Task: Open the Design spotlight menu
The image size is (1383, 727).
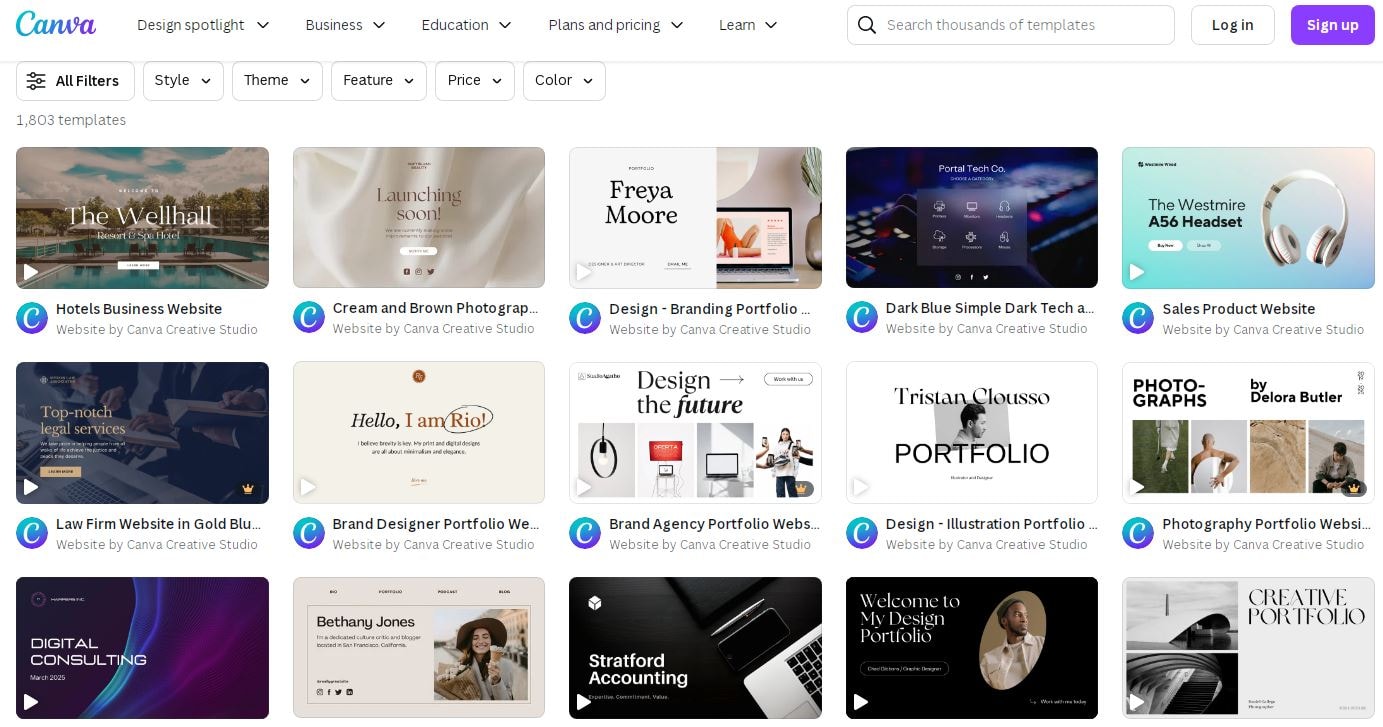Action: tap(203, 24)
